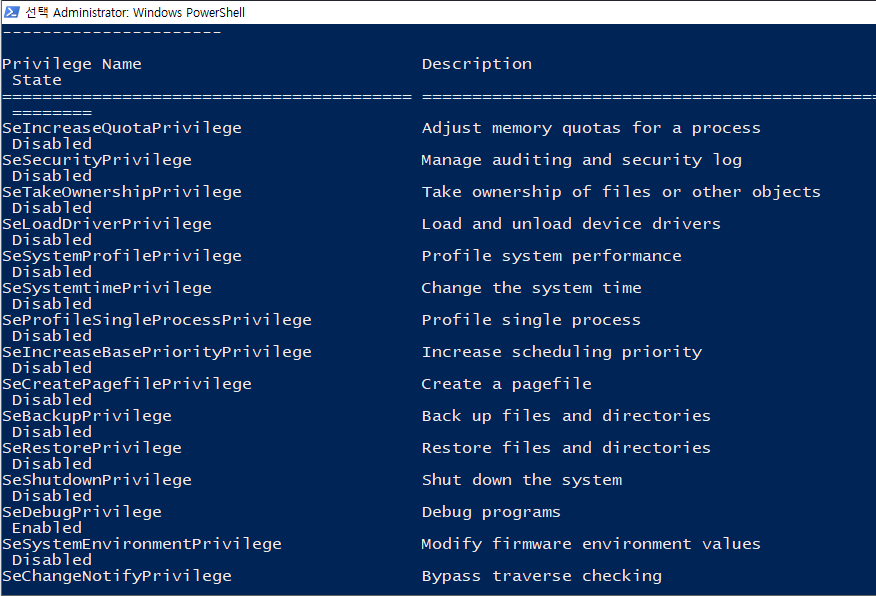Click 'Shut down the system' description
876x596 pixels.
(521, 480)
